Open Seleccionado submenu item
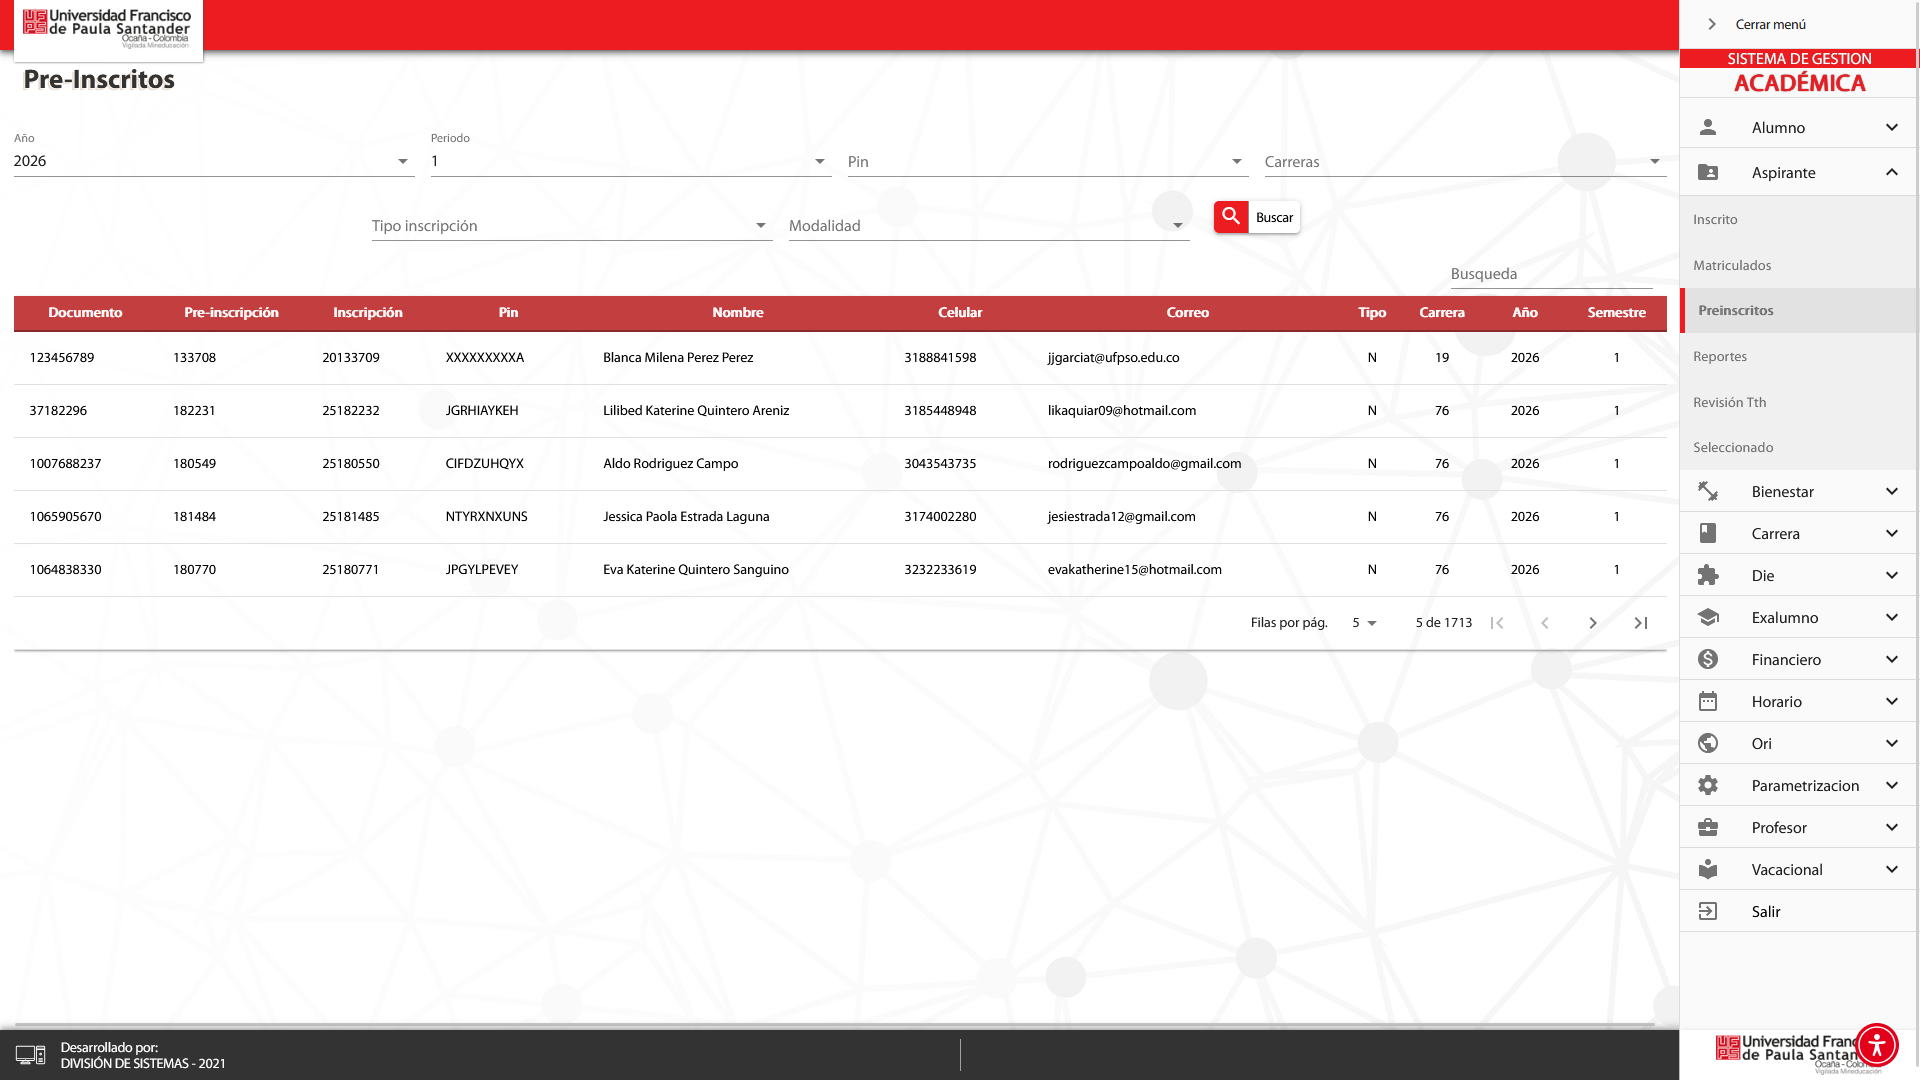 [x=1733, y=448]
